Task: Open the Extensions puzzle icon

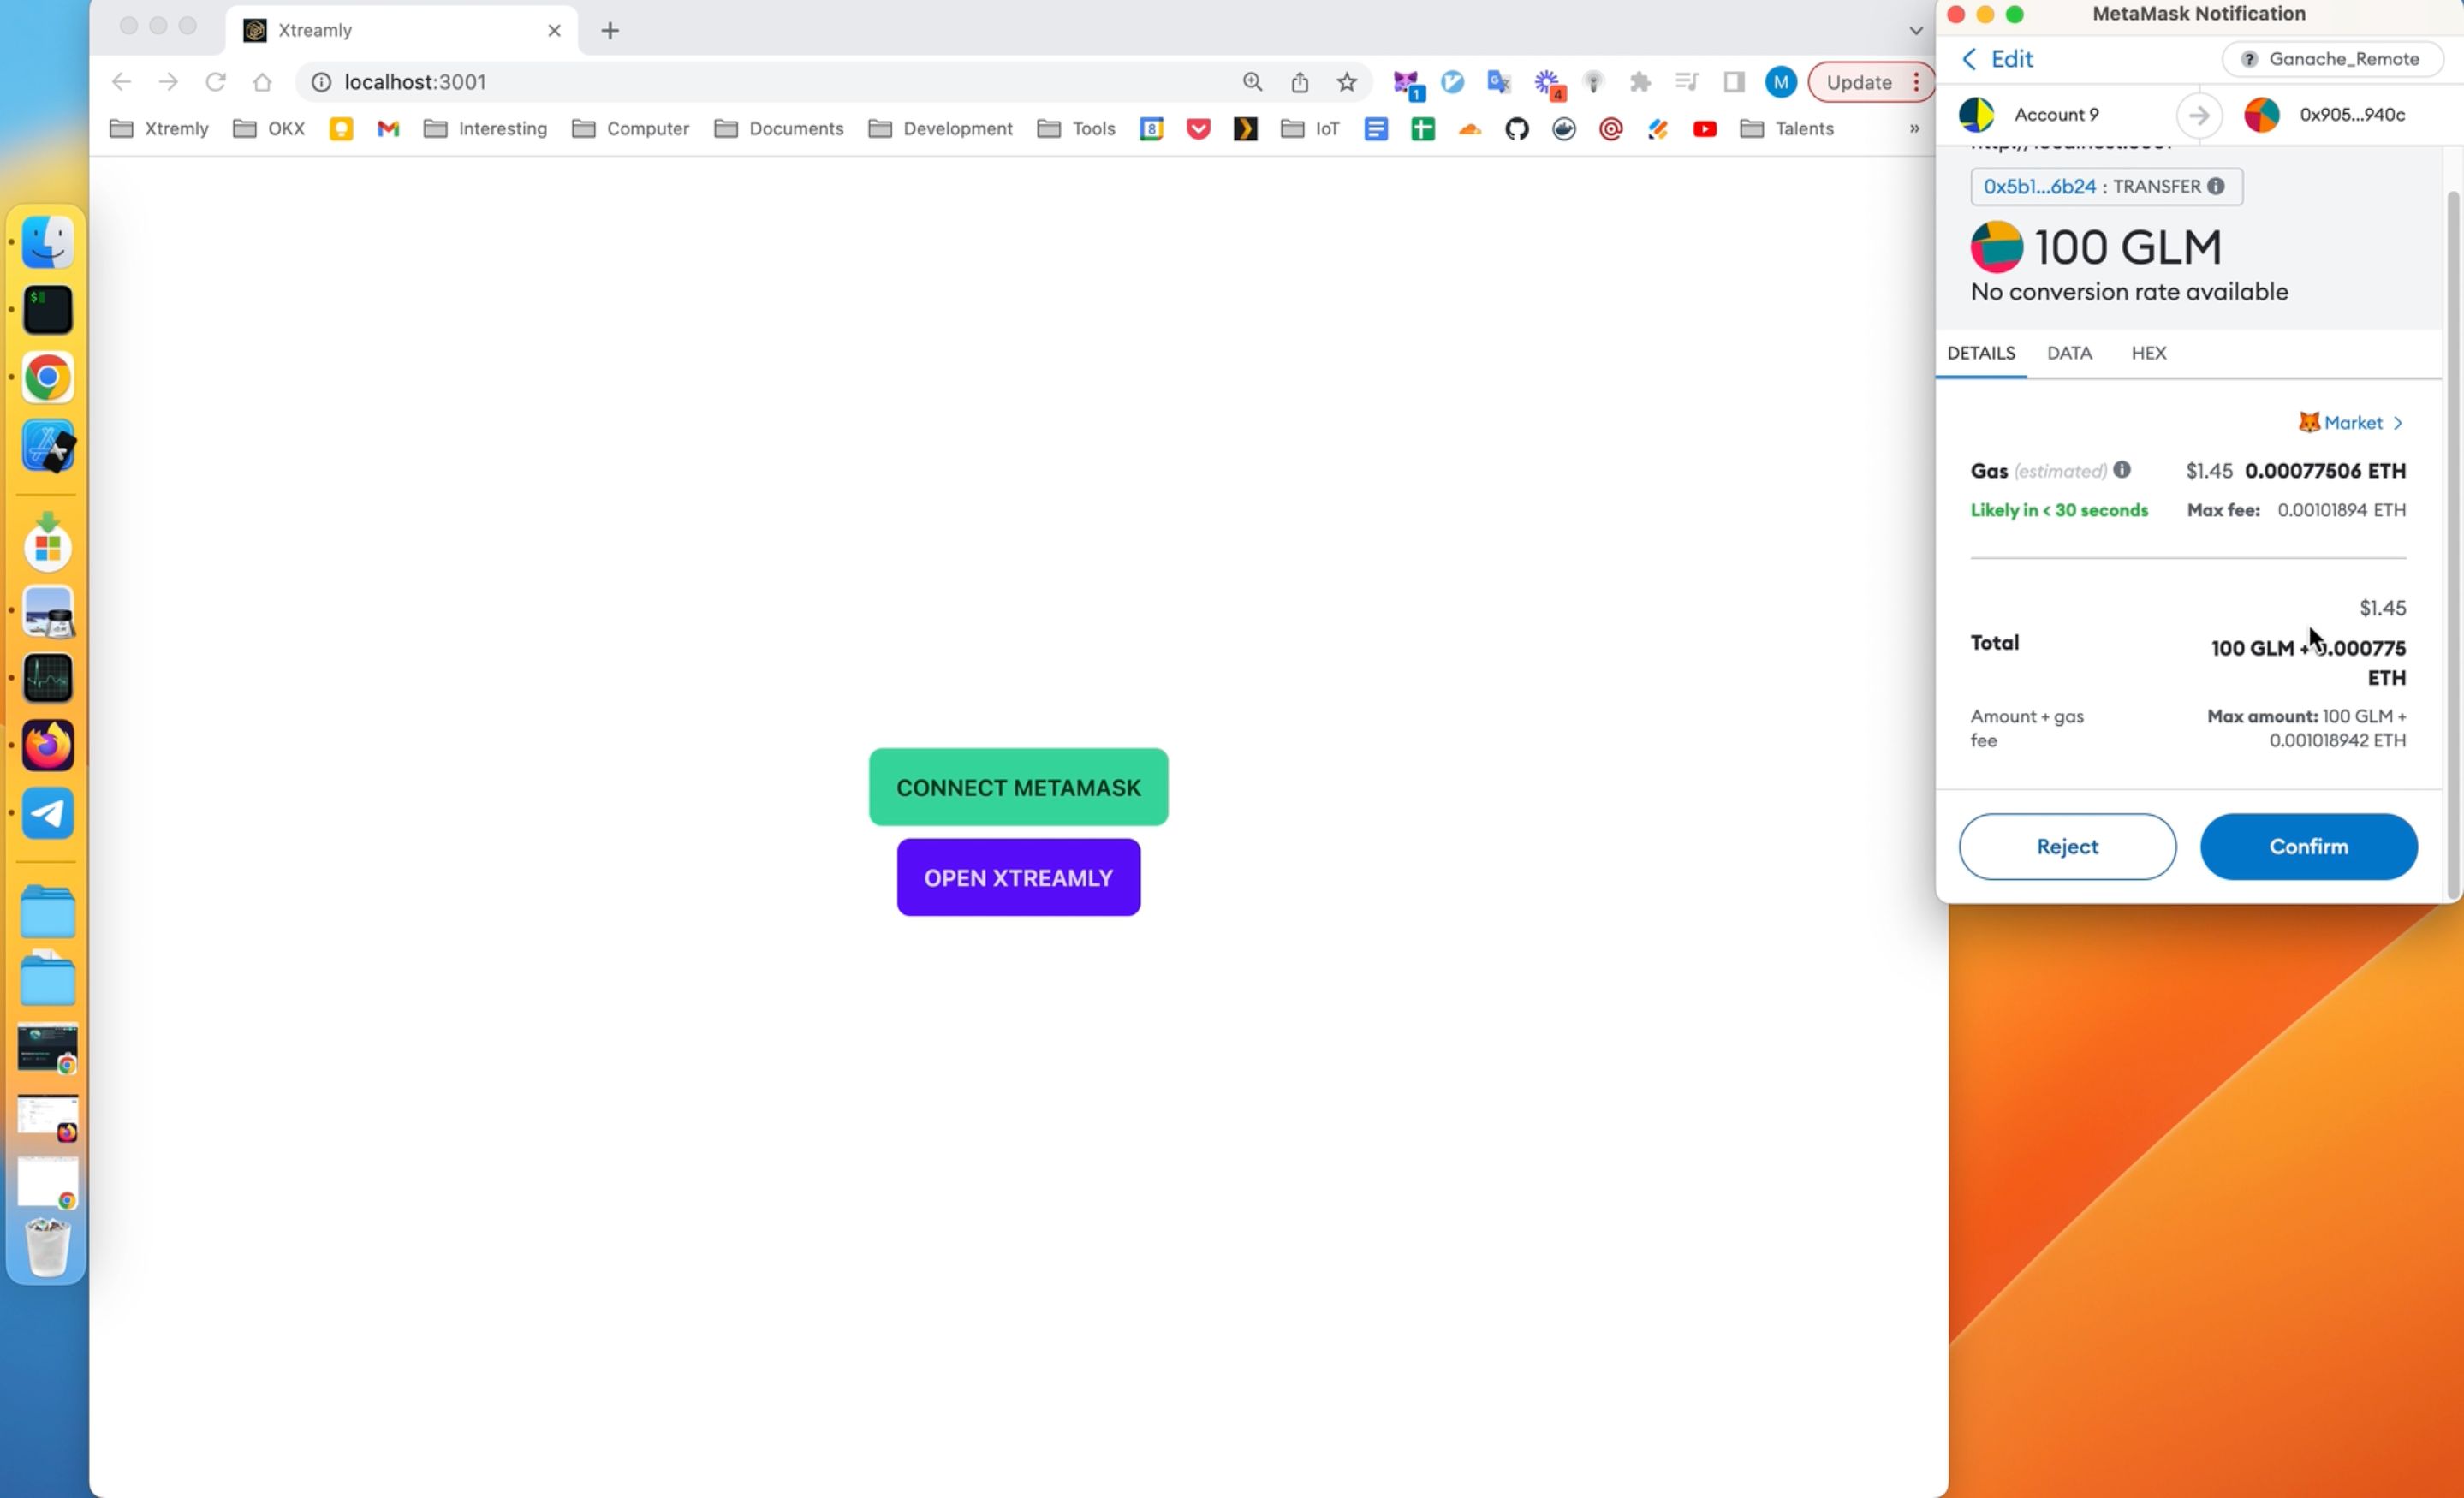Action: (1640, 82)
